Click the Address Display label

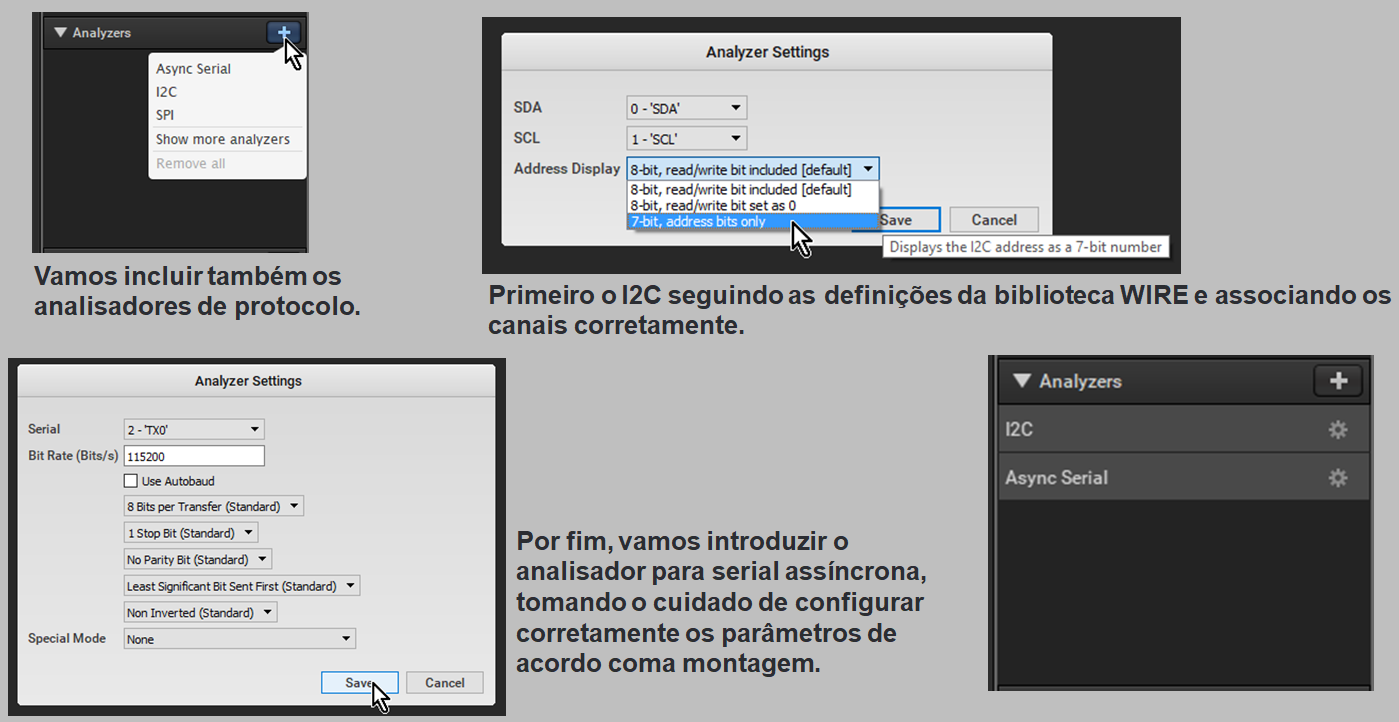(x=567, y=169)
